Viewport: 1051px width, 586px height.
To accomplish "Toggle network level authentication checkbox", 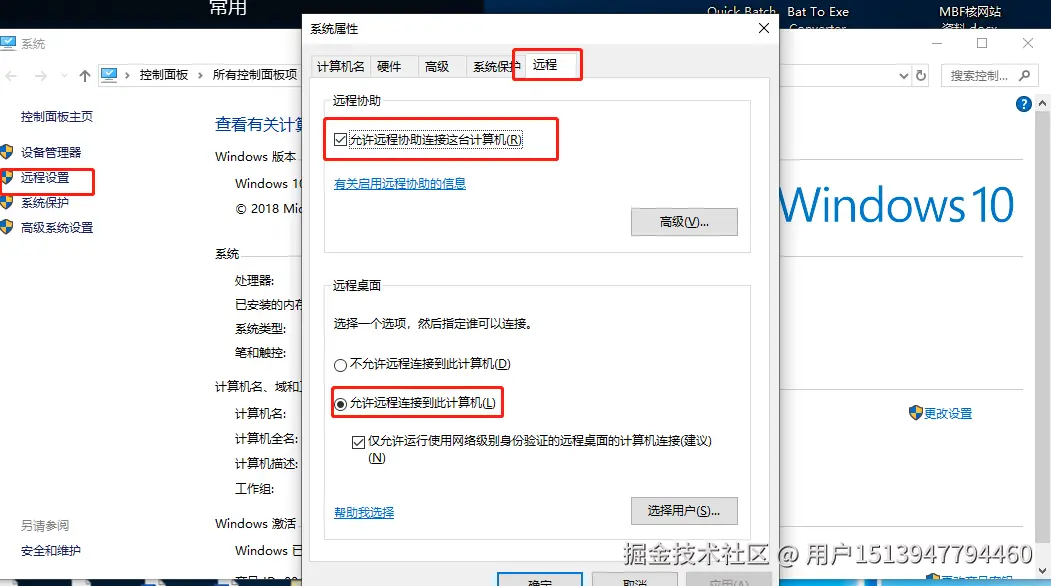I will 359,442.
